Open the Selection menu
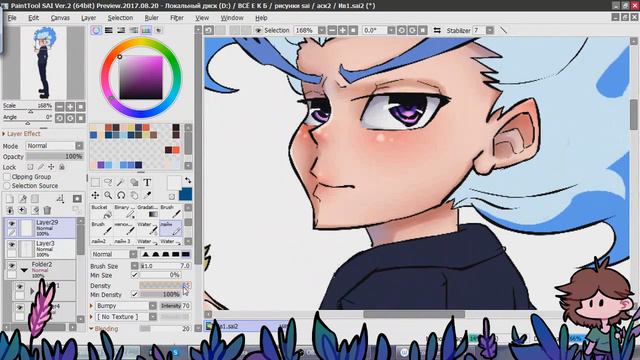640x360 pixels. tap(120, 18)
